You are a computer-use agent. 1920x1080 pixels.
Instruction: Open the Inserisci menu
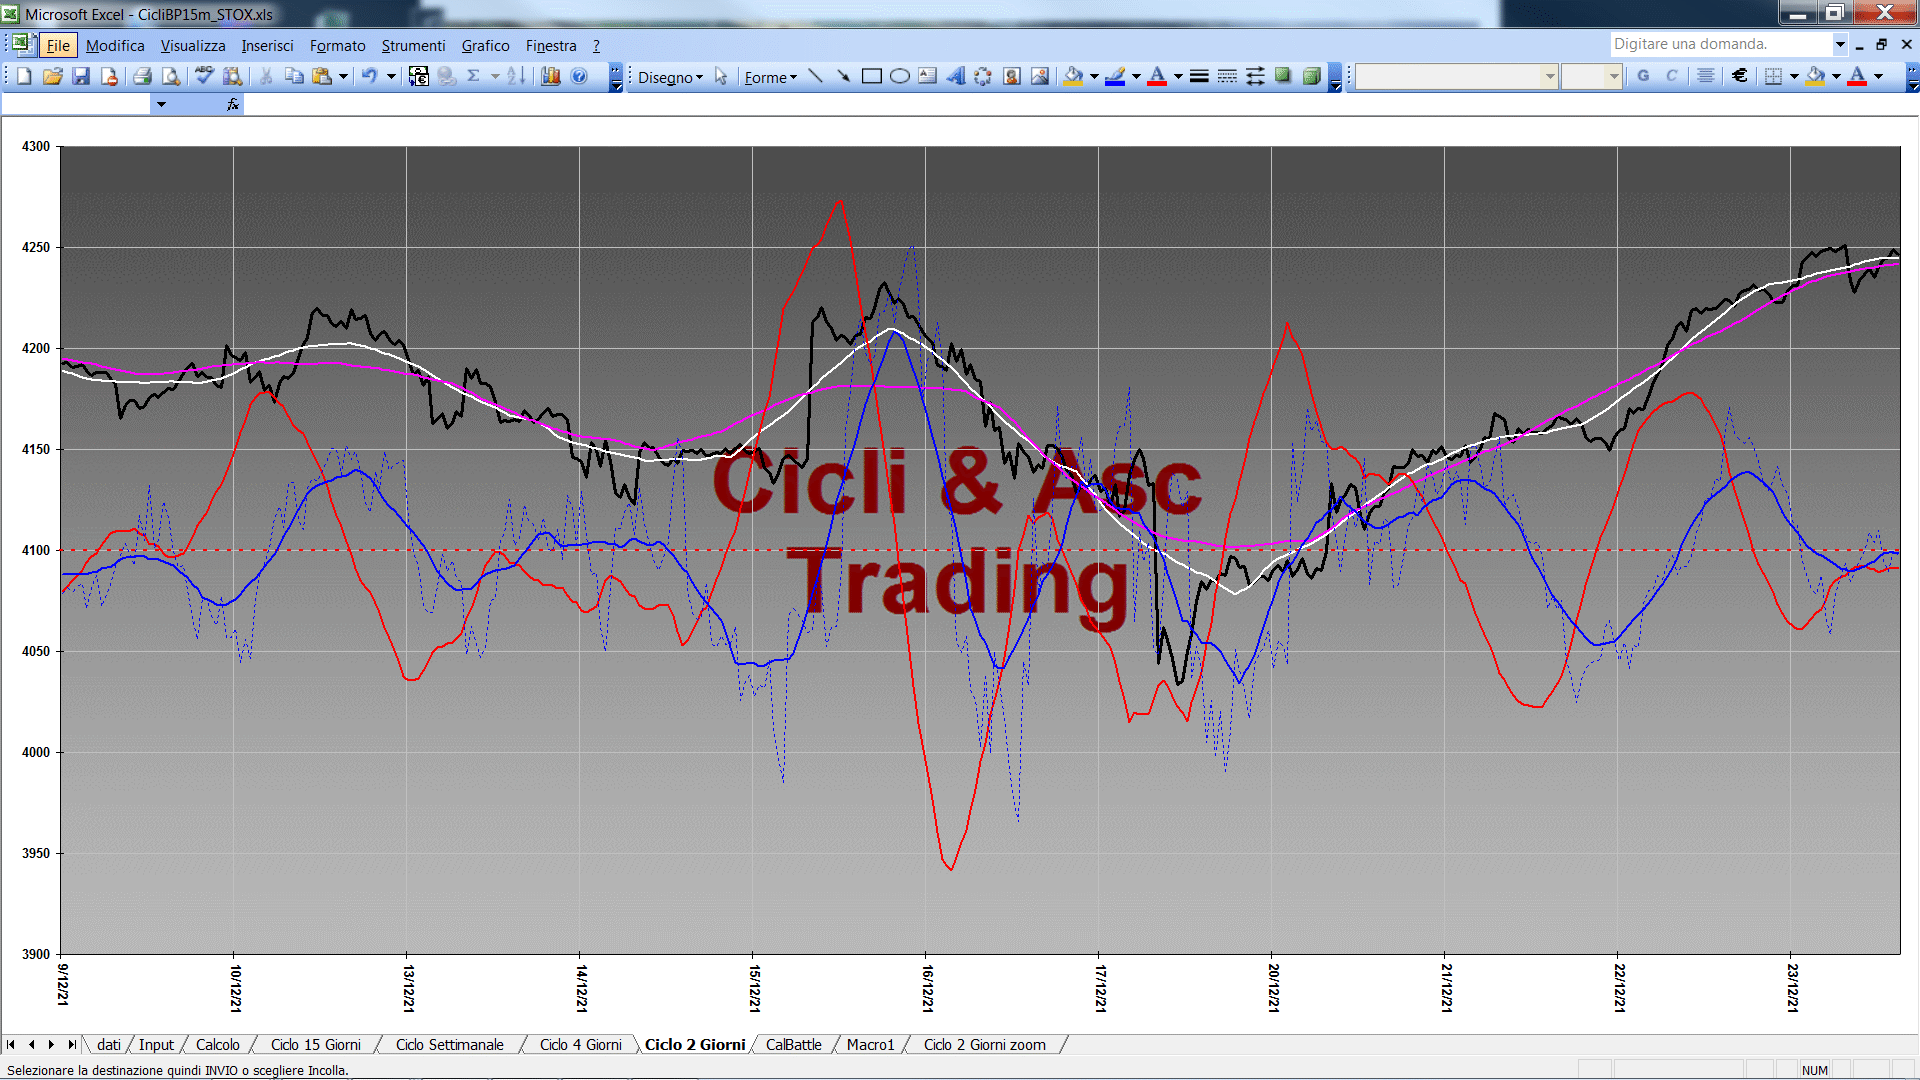[267, 46]
